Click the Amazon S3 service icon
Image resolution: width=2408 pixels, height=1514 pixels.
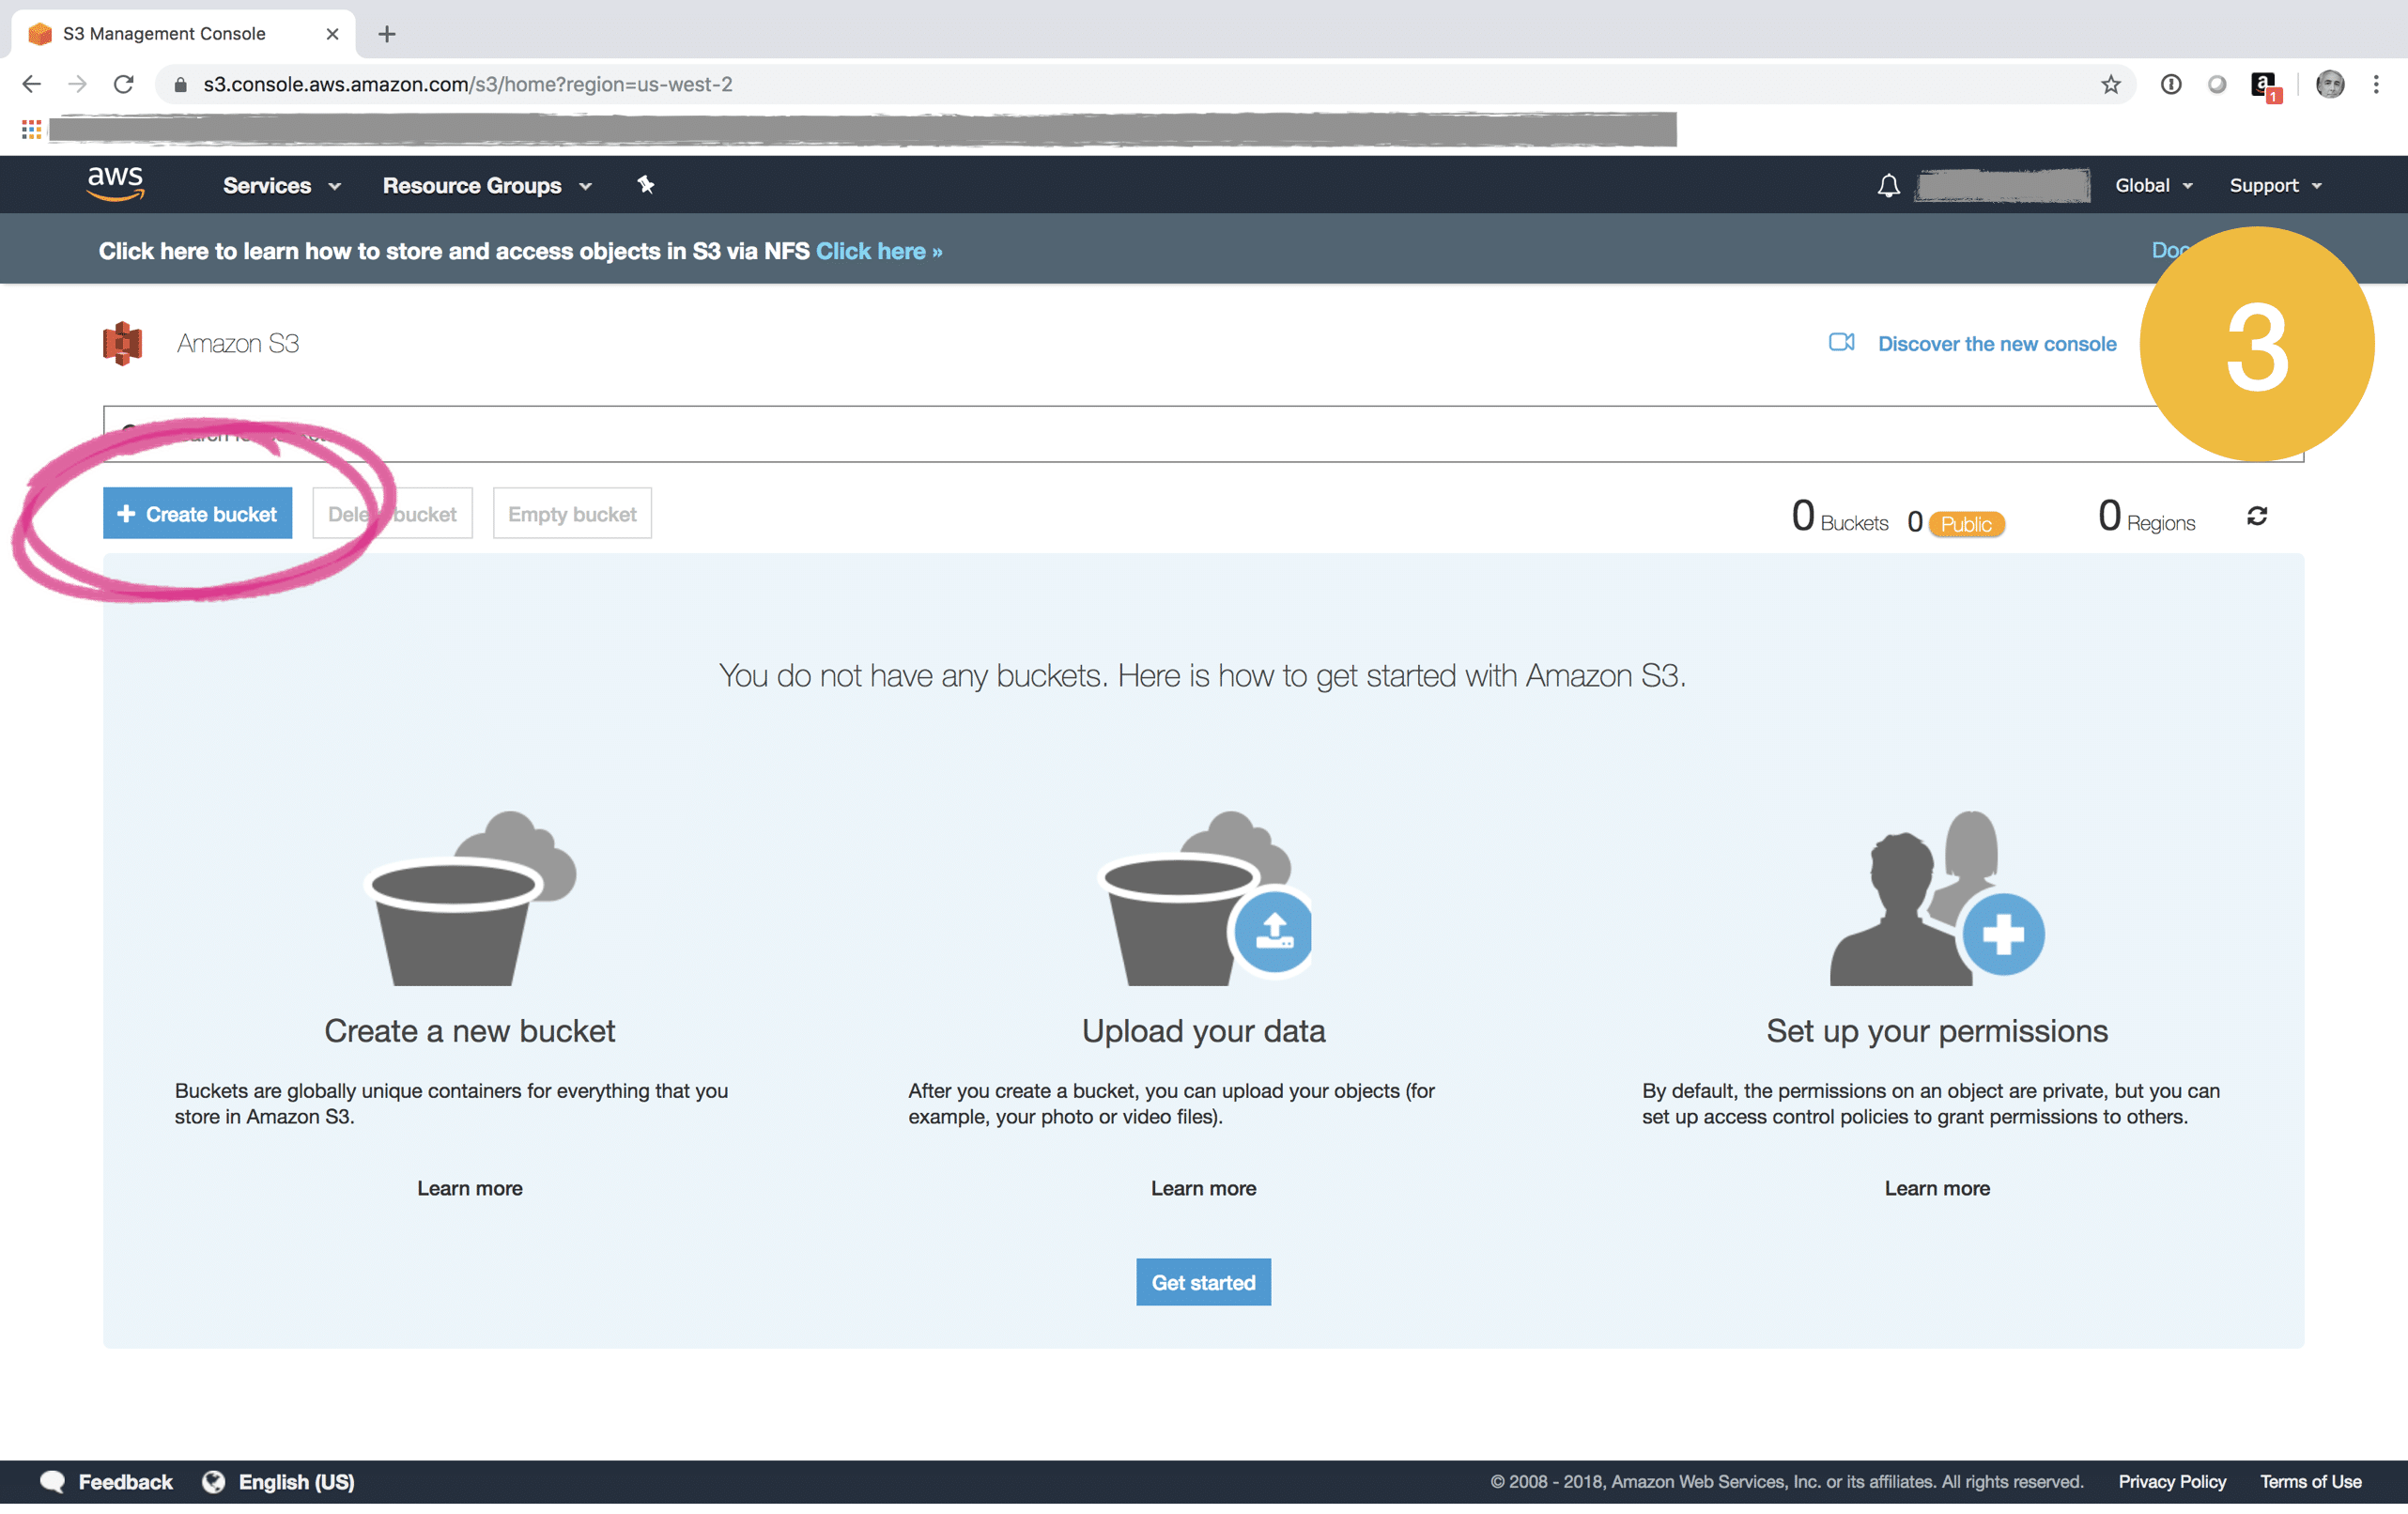(x=122, y=343)
